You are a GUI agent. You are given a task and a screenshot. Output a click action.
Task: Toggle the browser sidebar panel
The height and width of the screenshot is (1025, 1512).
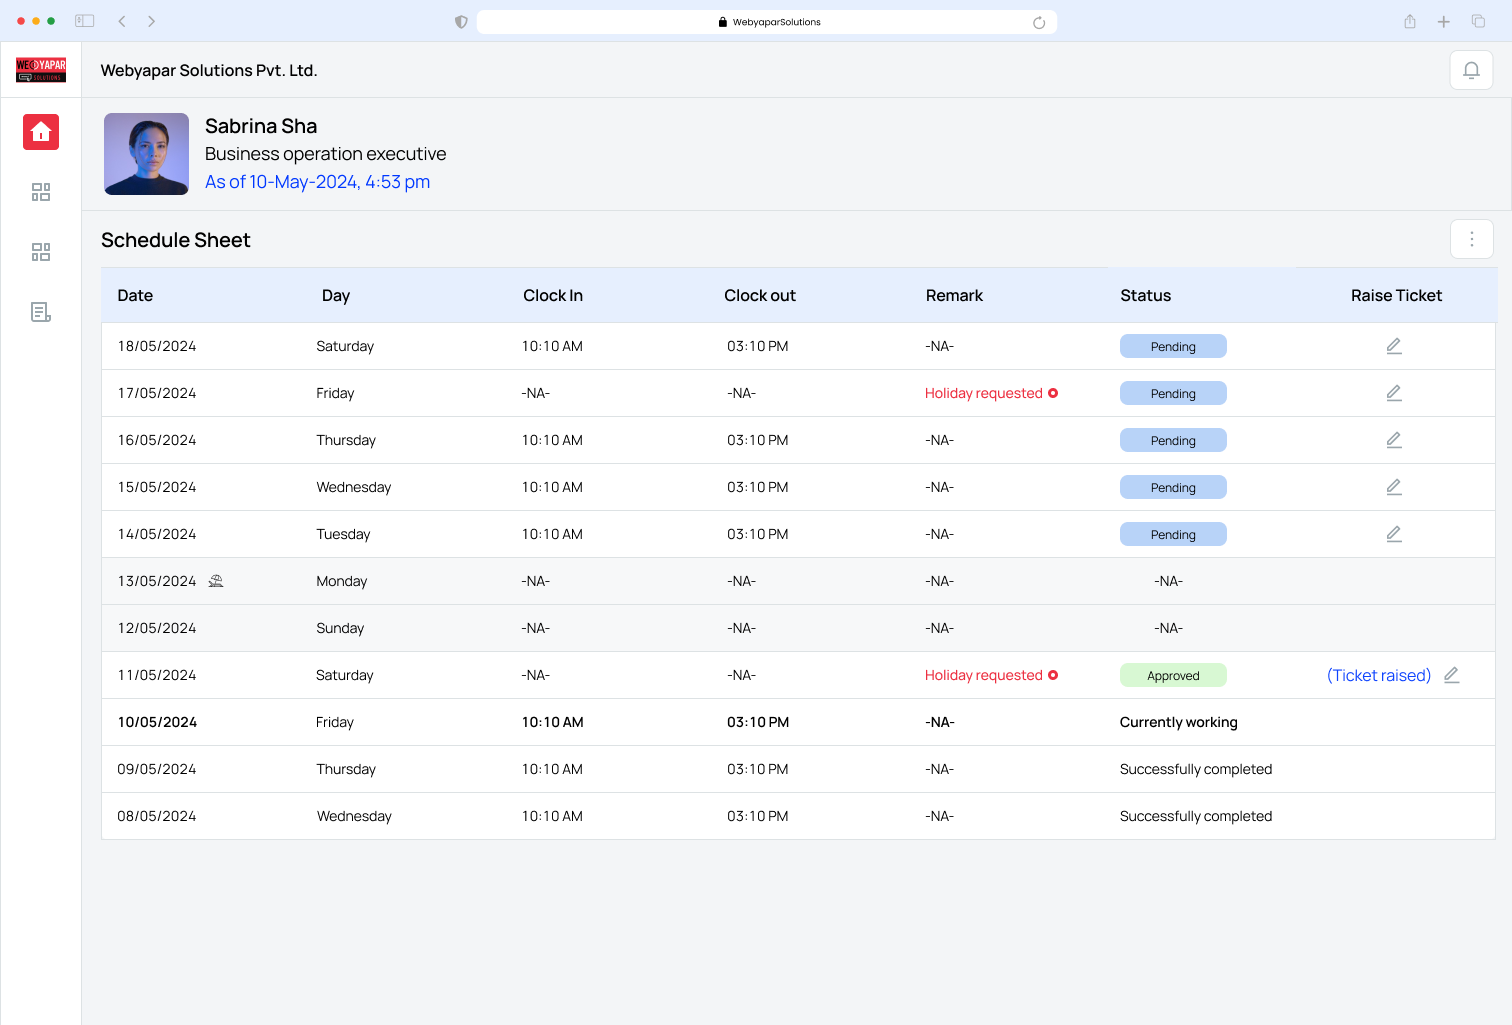click(85, 21)
